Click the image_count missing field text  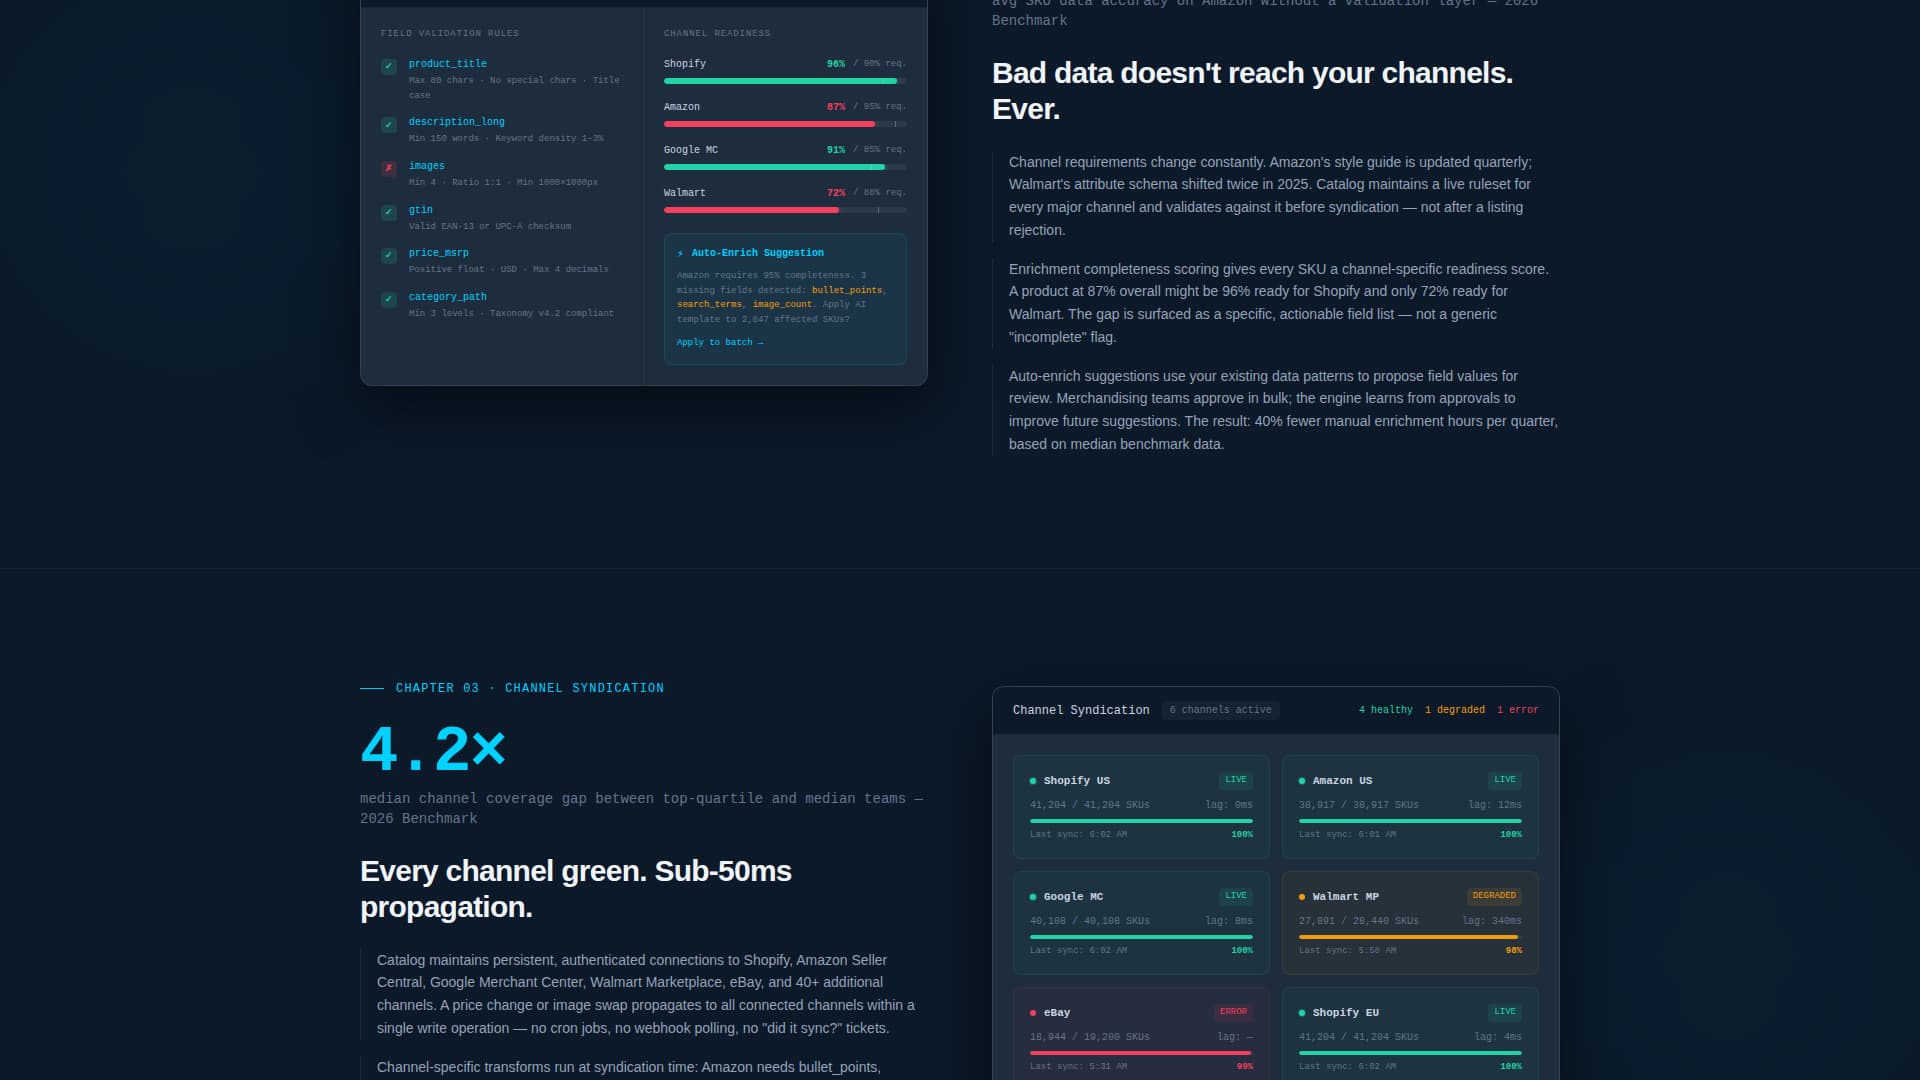coord(782,304)
